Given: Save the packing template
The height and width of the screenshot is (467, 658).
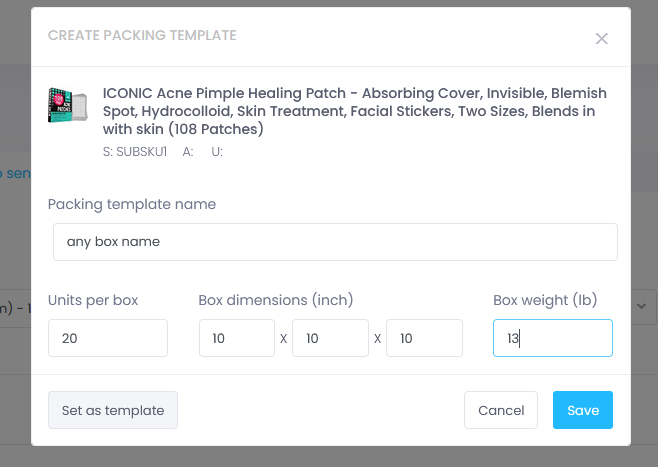Looking at the screenshot, I should click(582, 410).
